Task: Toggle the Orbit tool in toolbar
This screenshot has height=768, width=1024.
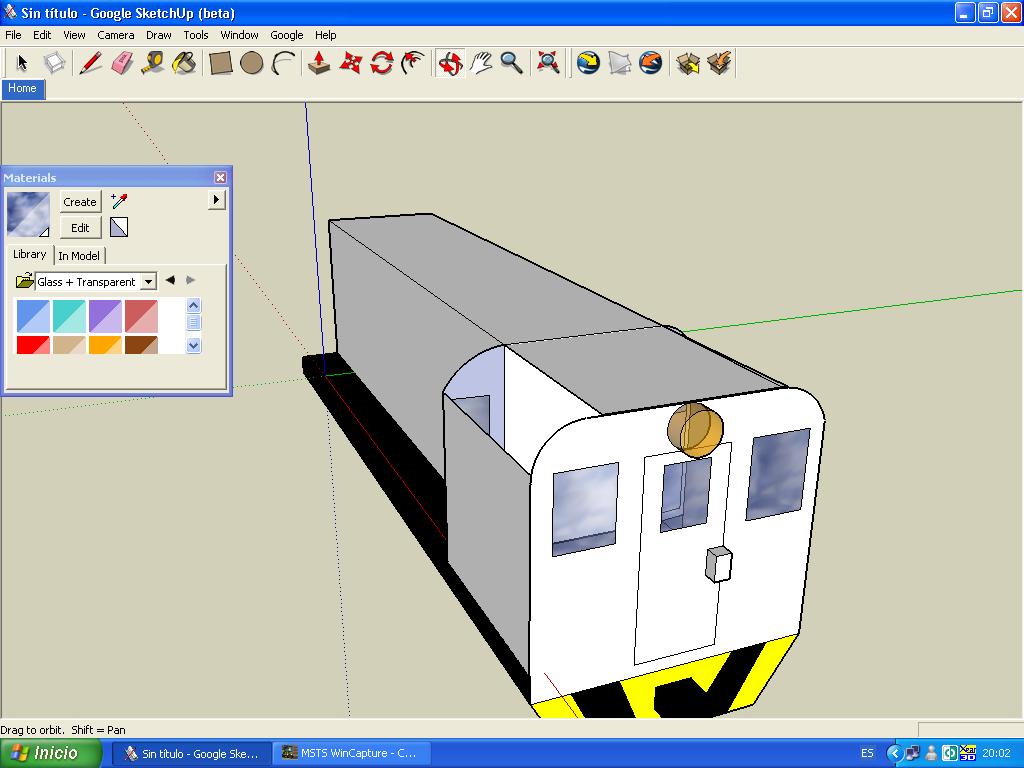Action: pyautogui.click(x=450, y=63)
